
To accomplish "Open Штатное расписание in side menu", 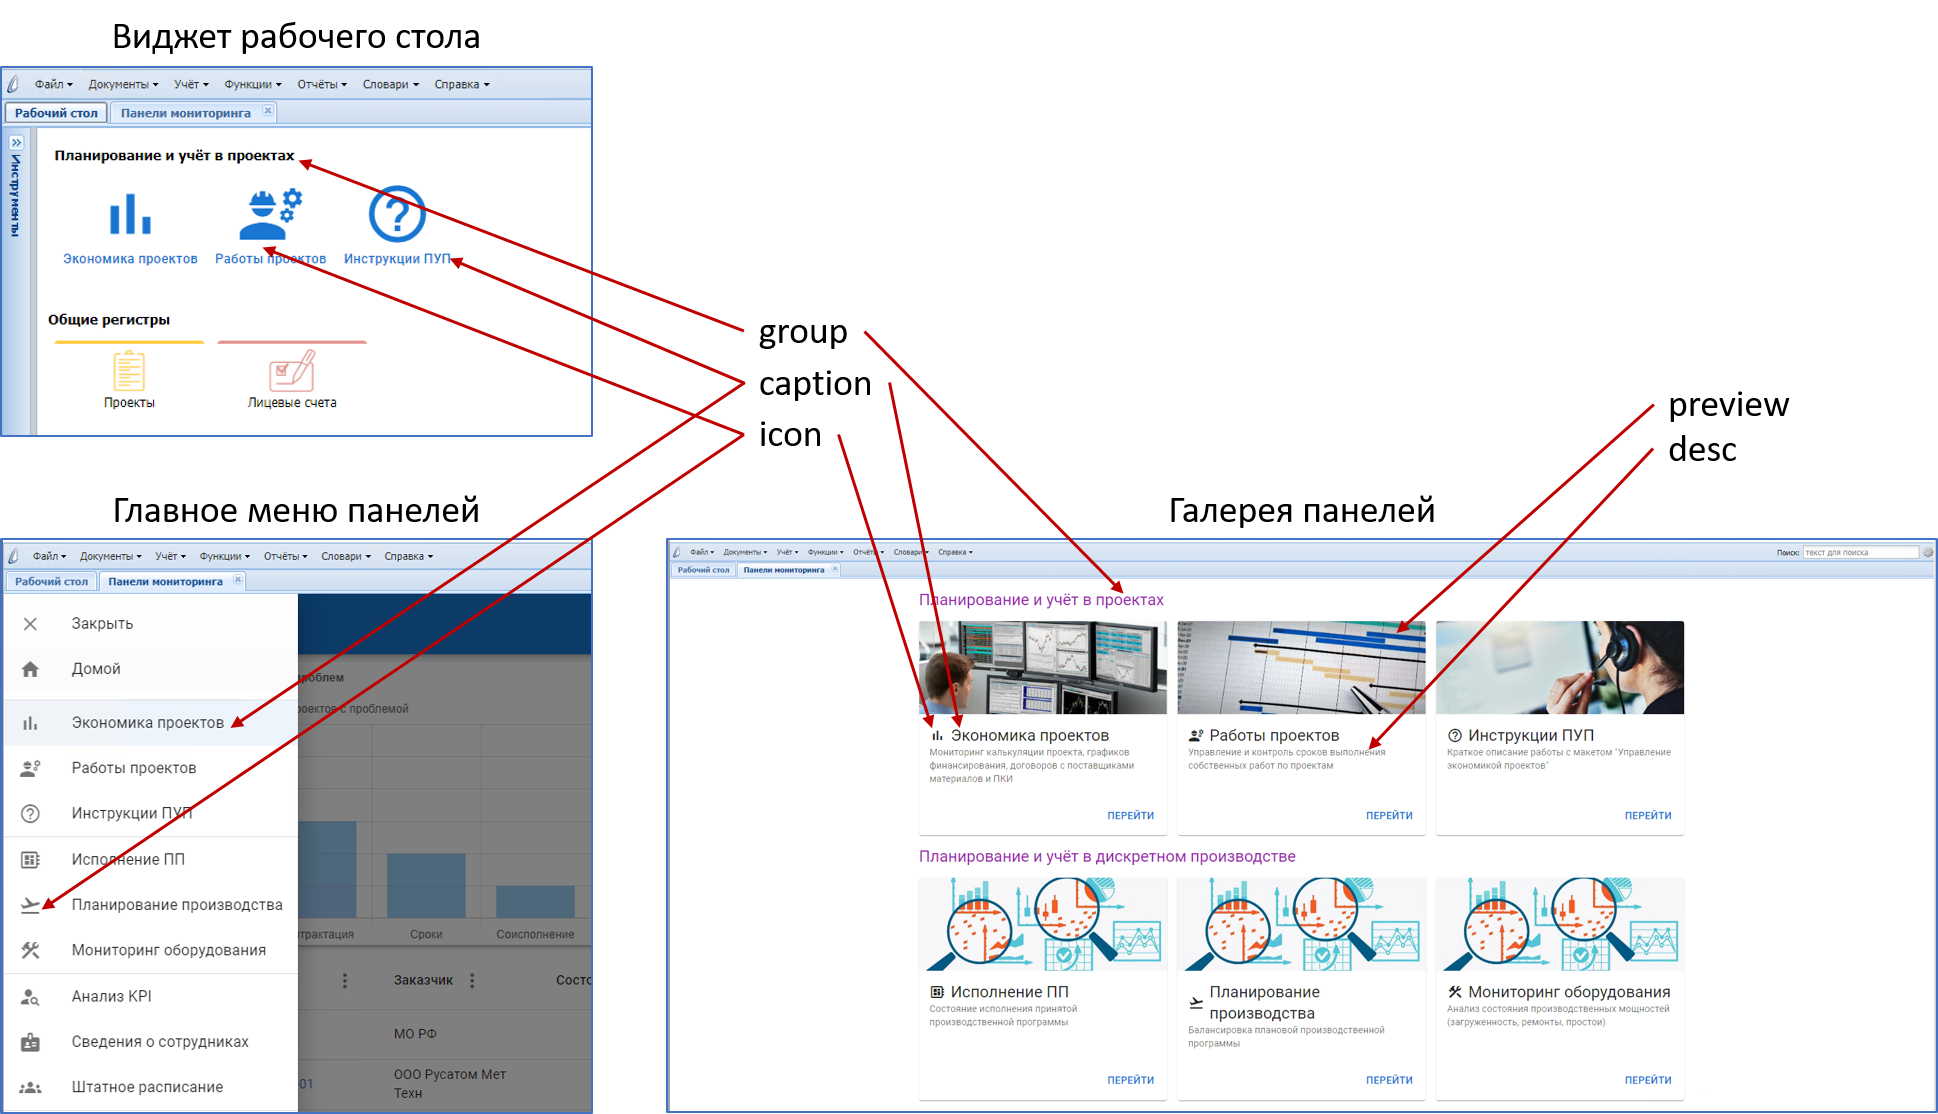I will (147, 1087).
